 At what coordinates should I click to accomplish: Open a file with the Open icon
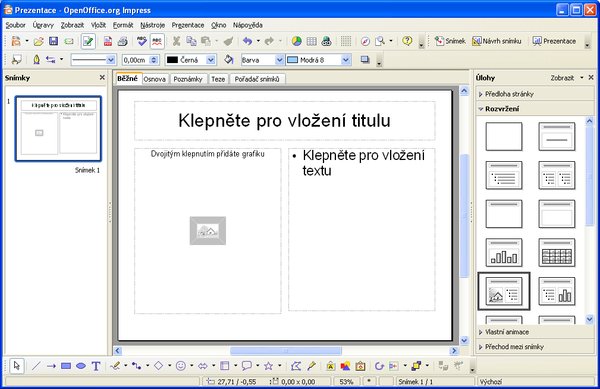coord(38,41)
